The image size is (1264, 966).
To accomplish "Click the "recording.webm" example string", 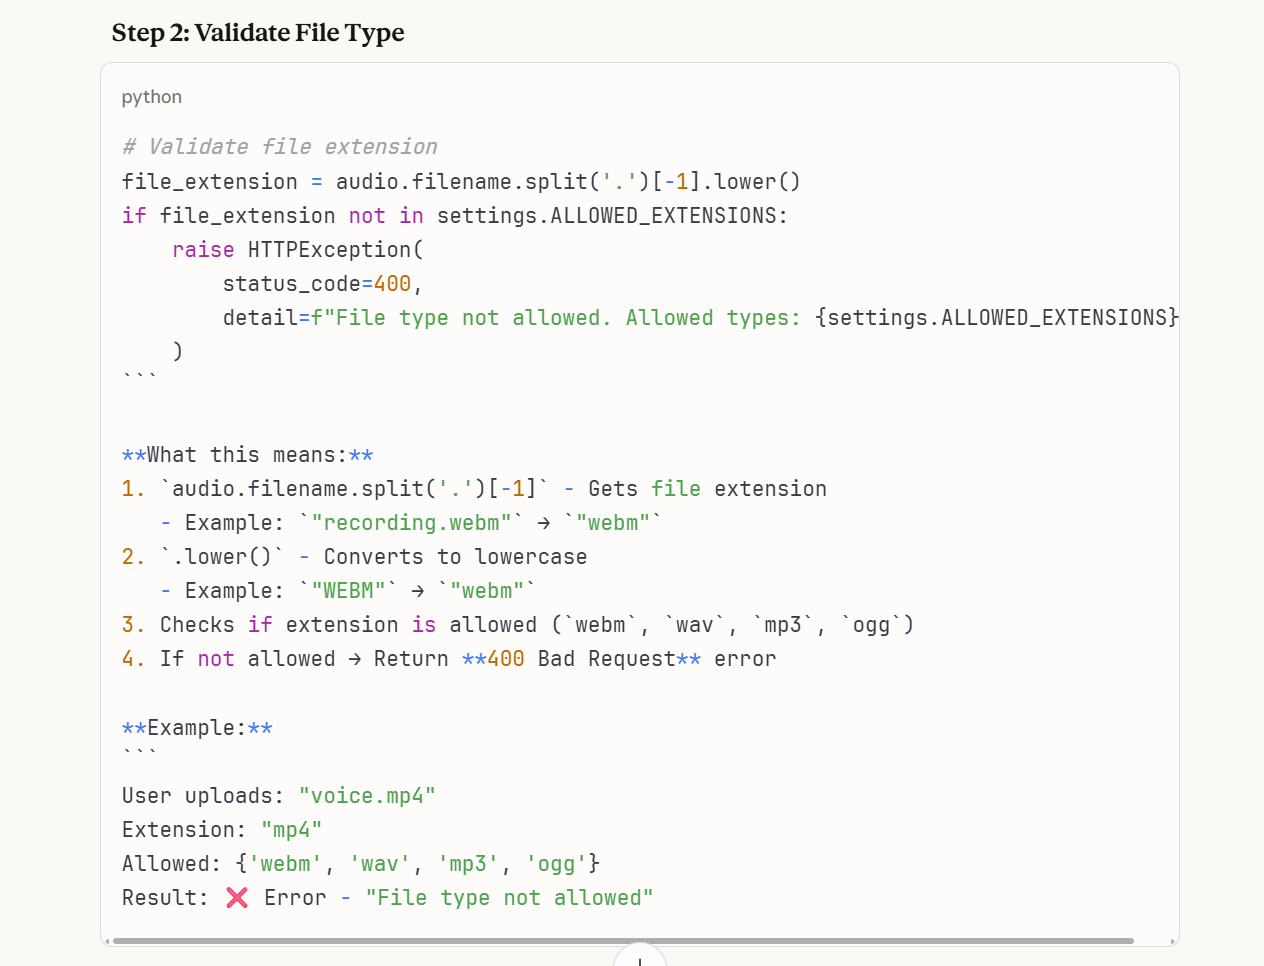I will coord(411,523).
